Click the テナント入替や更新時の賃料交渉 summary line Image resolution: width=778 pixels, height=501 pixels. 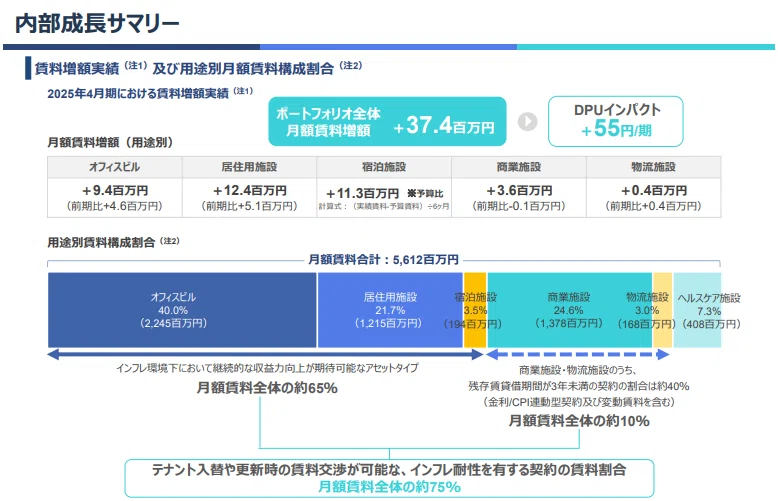389,470
